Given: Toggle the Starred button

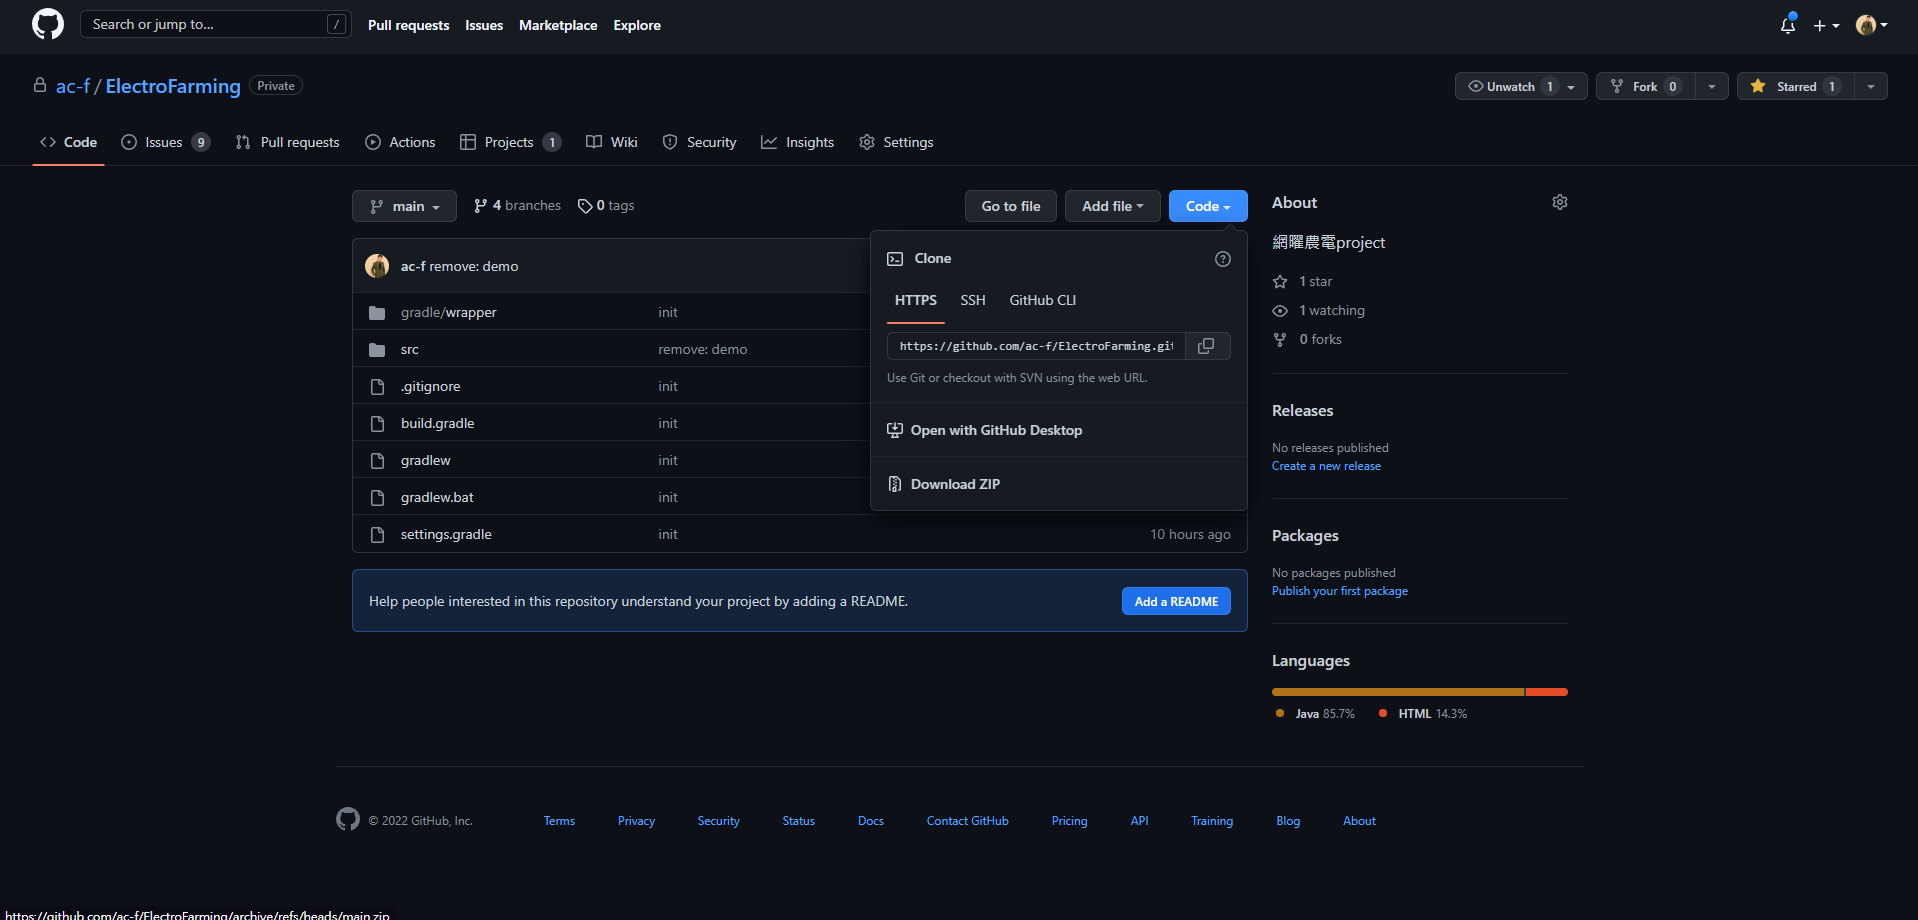Looking at the screenshot, I should [x=1796, y=86].
